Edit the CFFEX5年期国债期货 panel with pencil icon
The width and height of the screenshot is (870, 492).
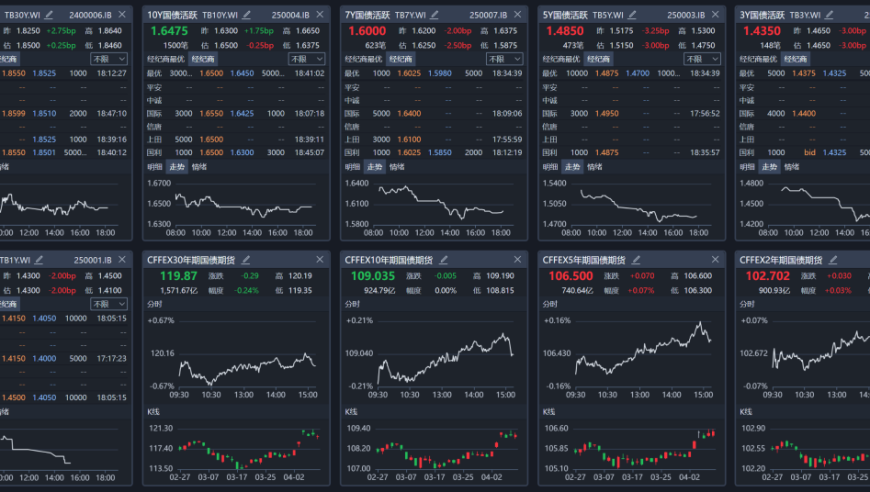(636, 260)
